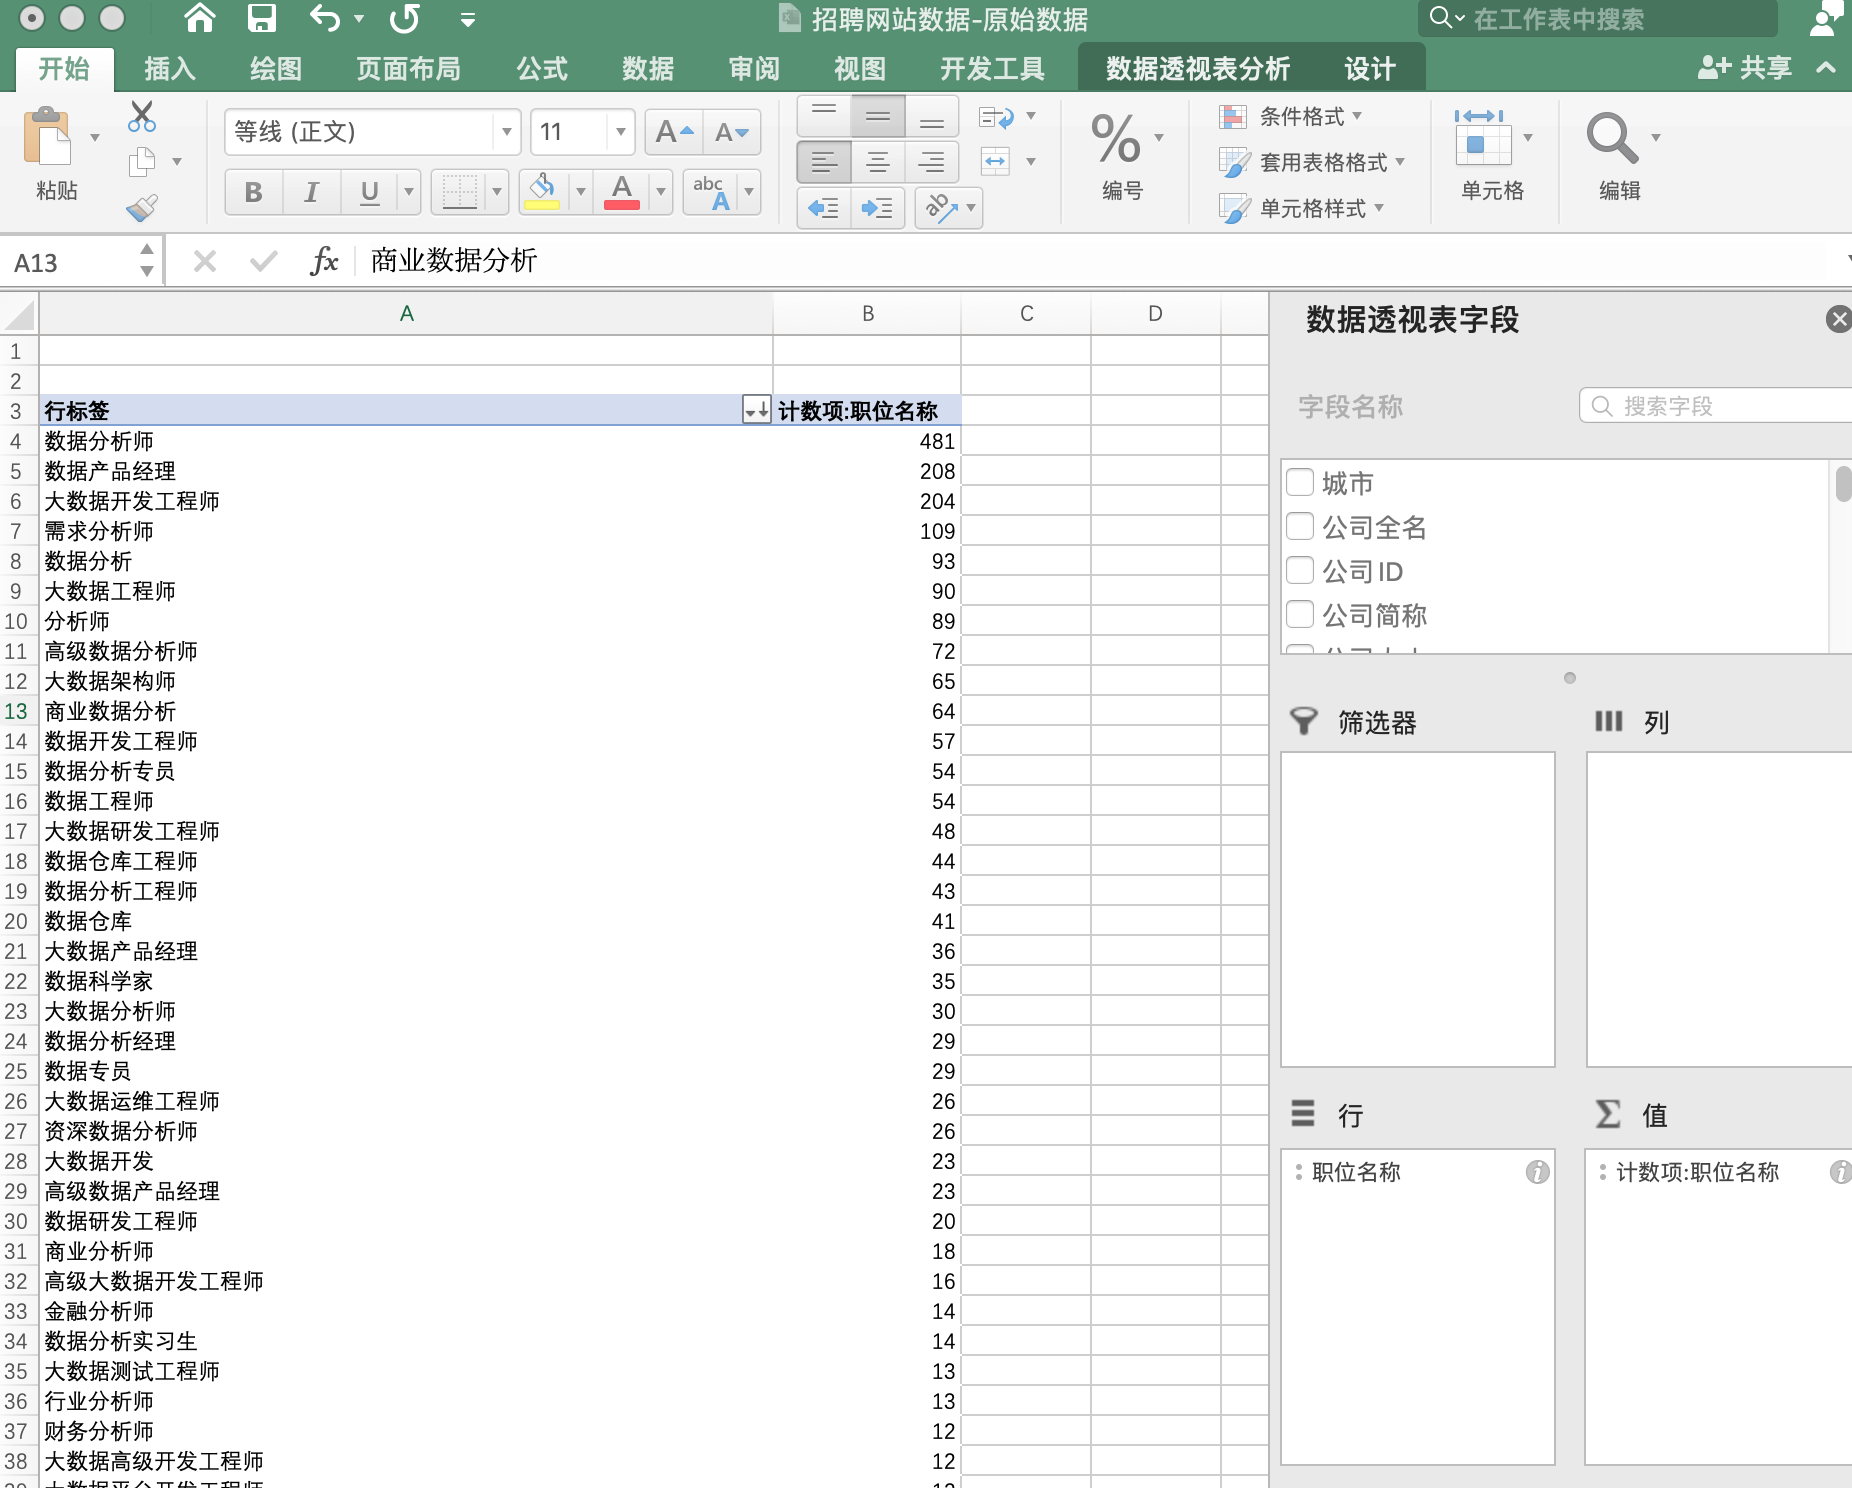Click the Cut scissors icon
This screenshot has height=1488, width=1852.
pyautogui.click(x=142, y=116)
